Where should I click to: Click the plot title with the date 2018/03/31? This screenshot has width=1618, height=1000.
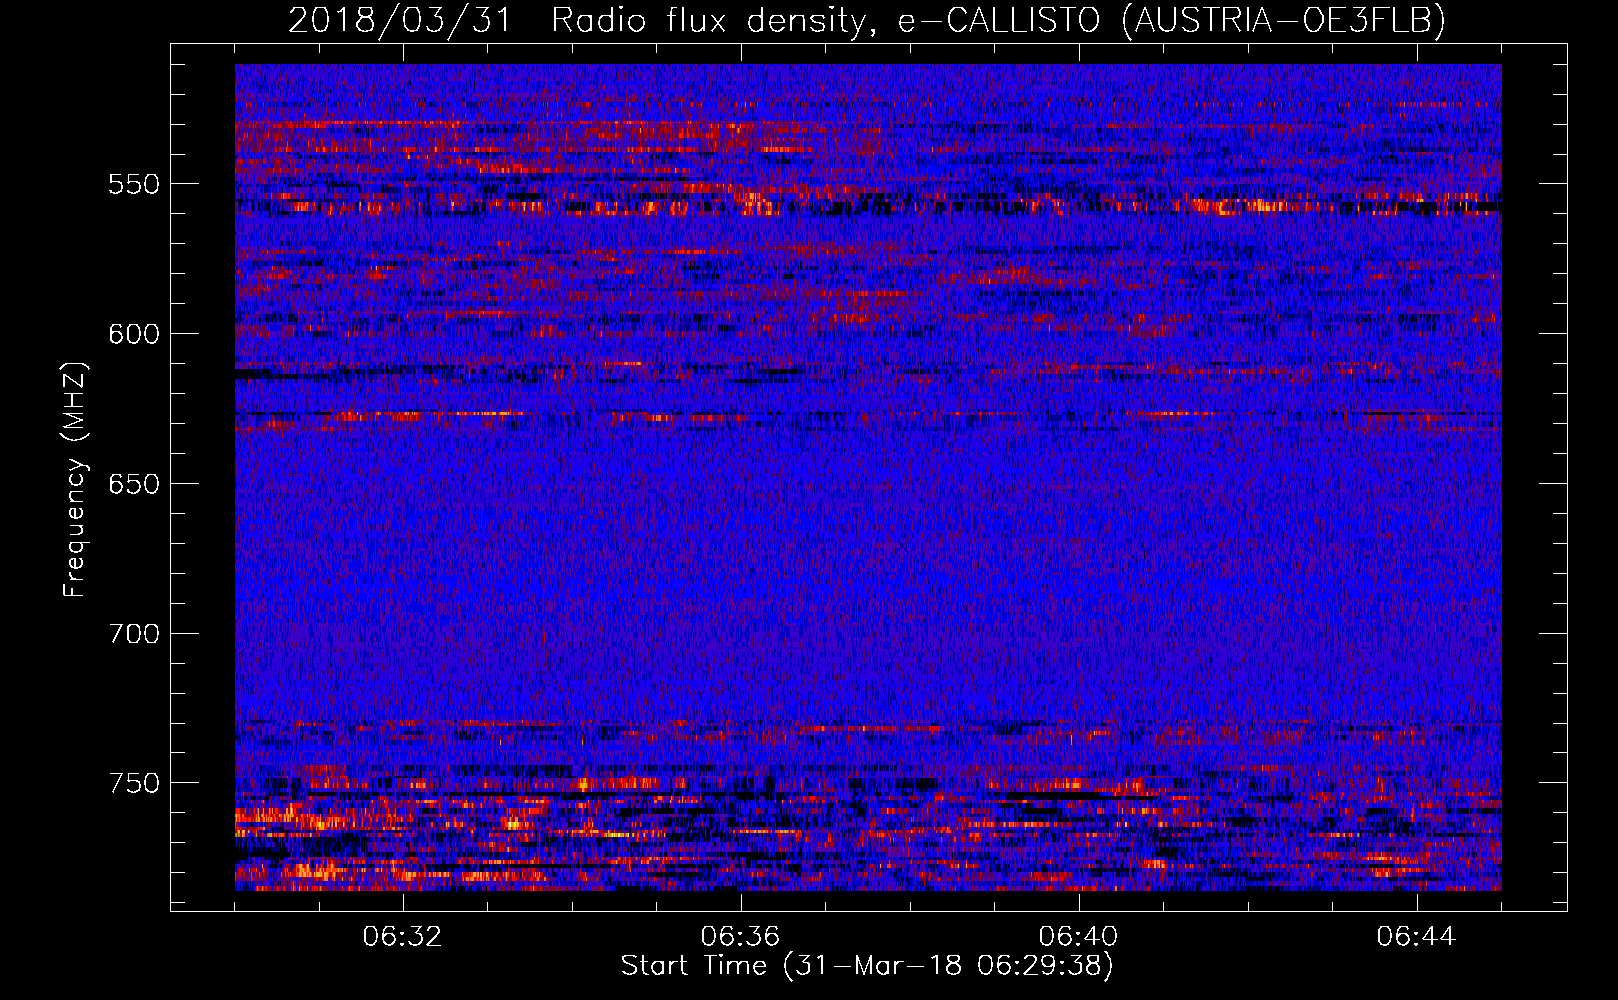click(x=867, y=20)
